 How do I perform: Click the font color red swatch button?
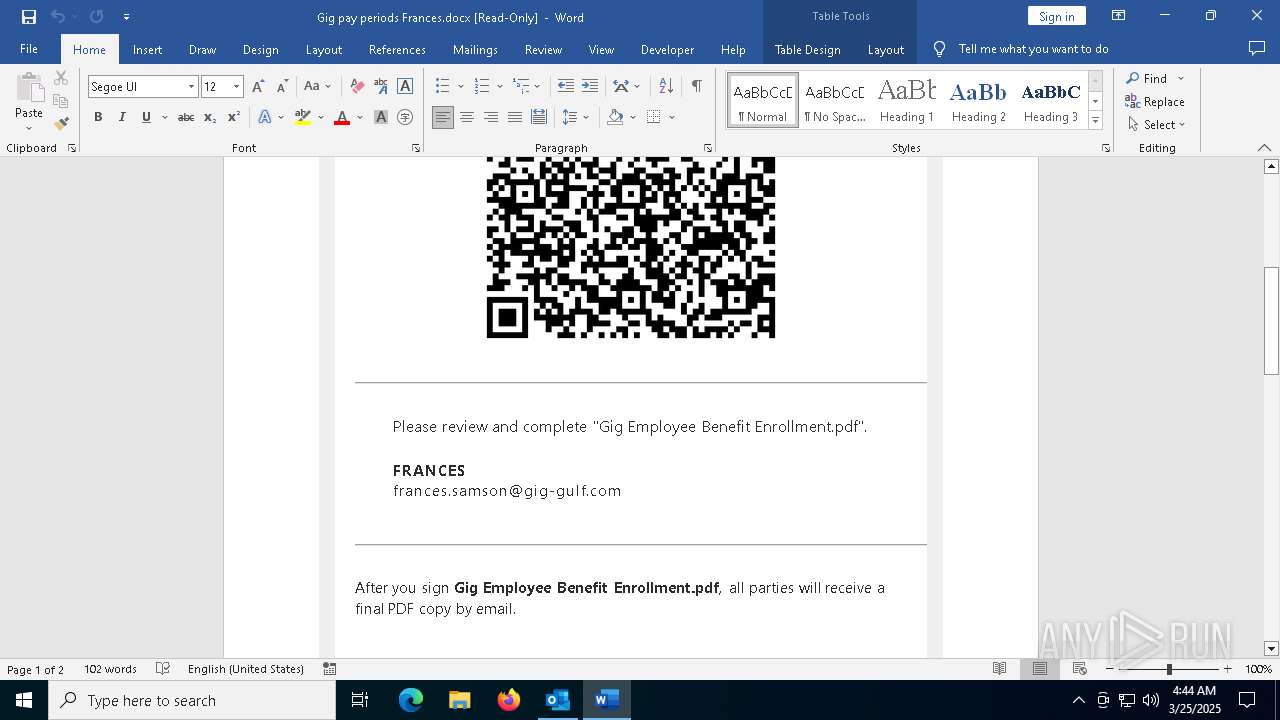[x=341, y=117]
